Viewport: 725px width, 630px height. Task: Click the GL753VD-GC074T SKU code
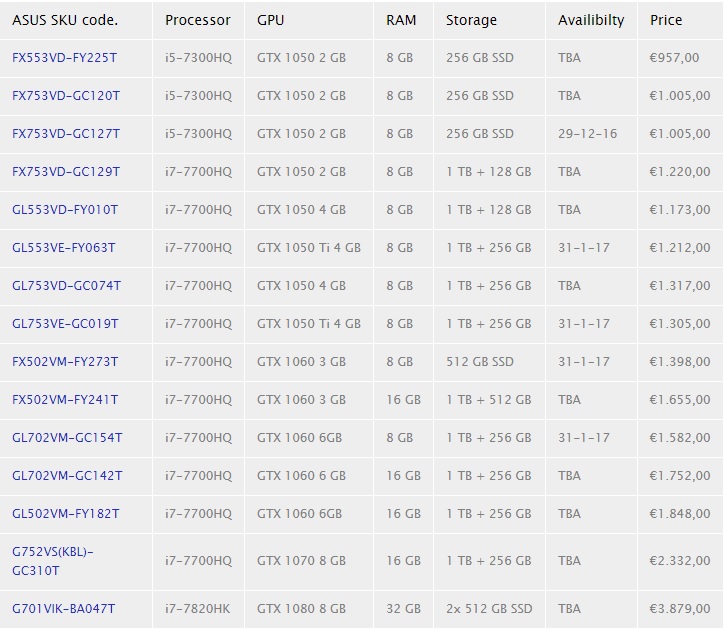click(66, 286)
